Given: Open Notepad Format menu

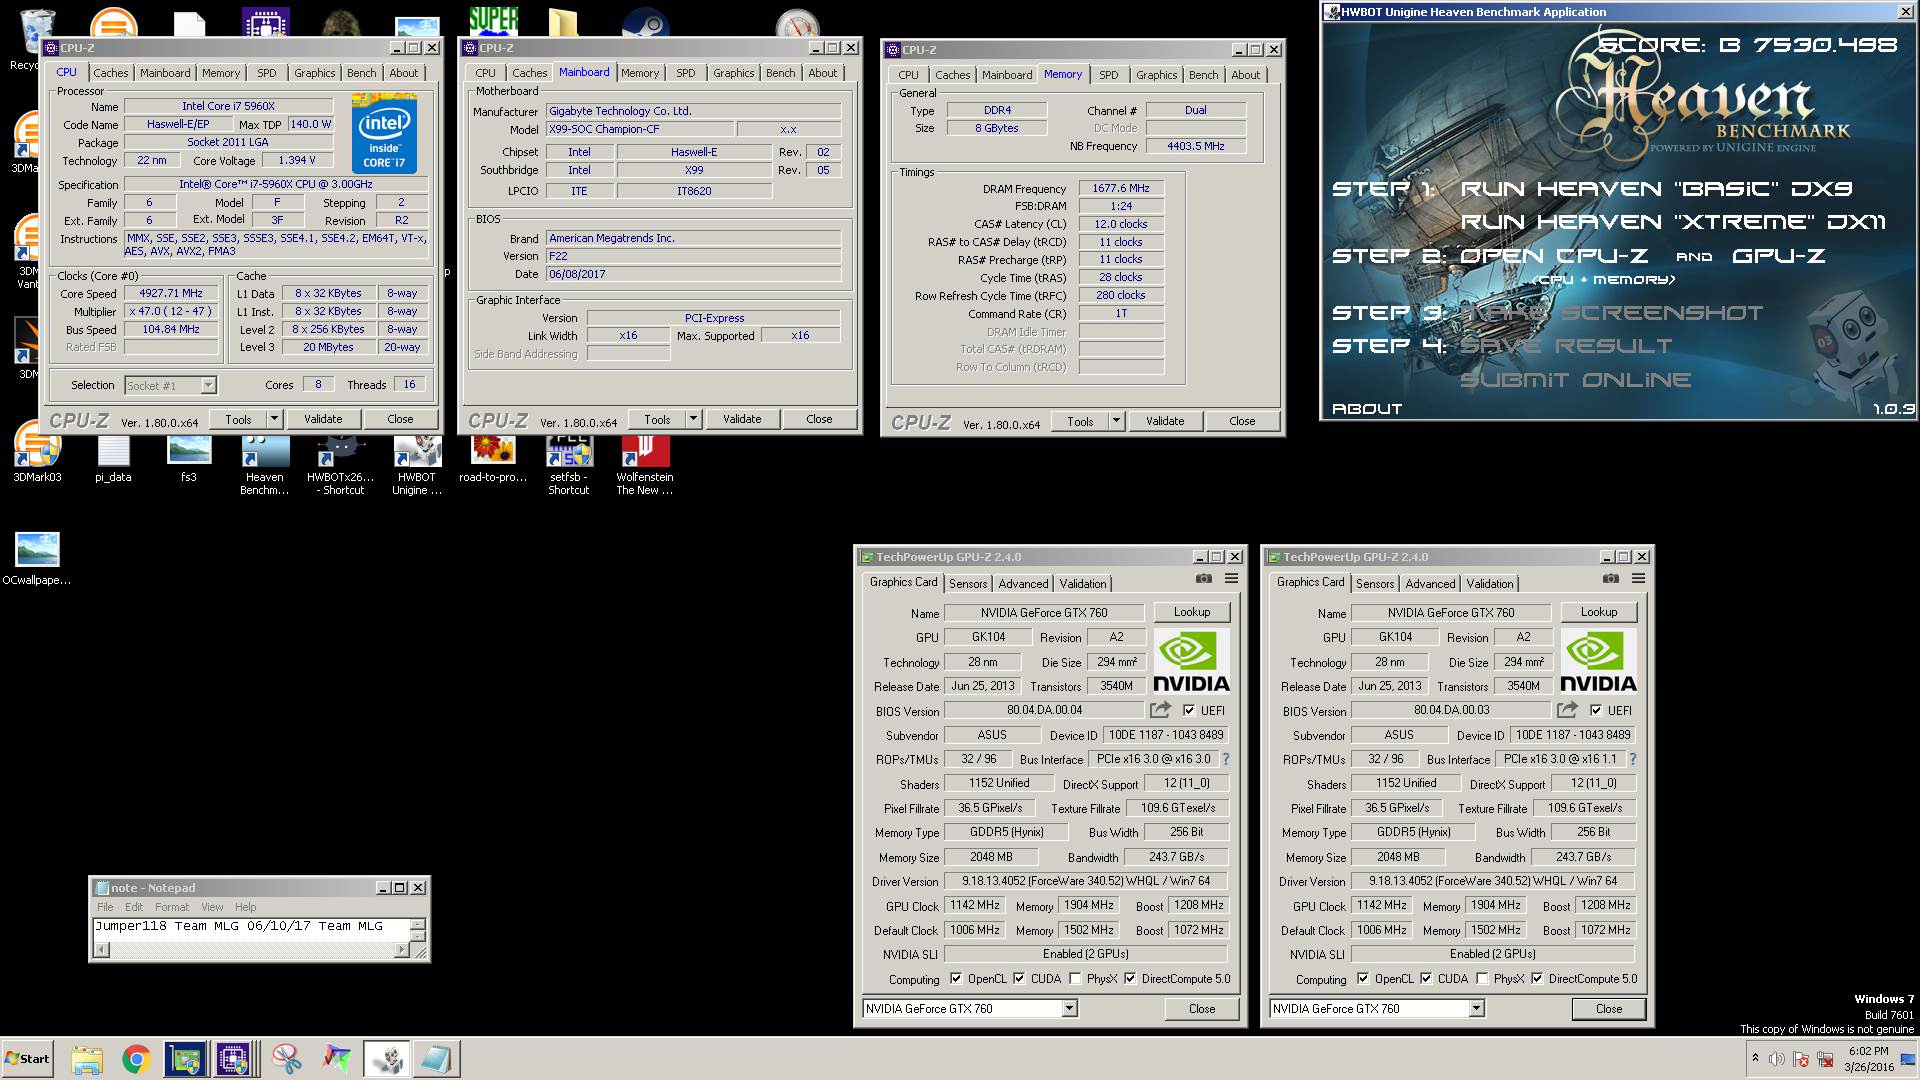Looking at the screenshot, I should (172, 907).
